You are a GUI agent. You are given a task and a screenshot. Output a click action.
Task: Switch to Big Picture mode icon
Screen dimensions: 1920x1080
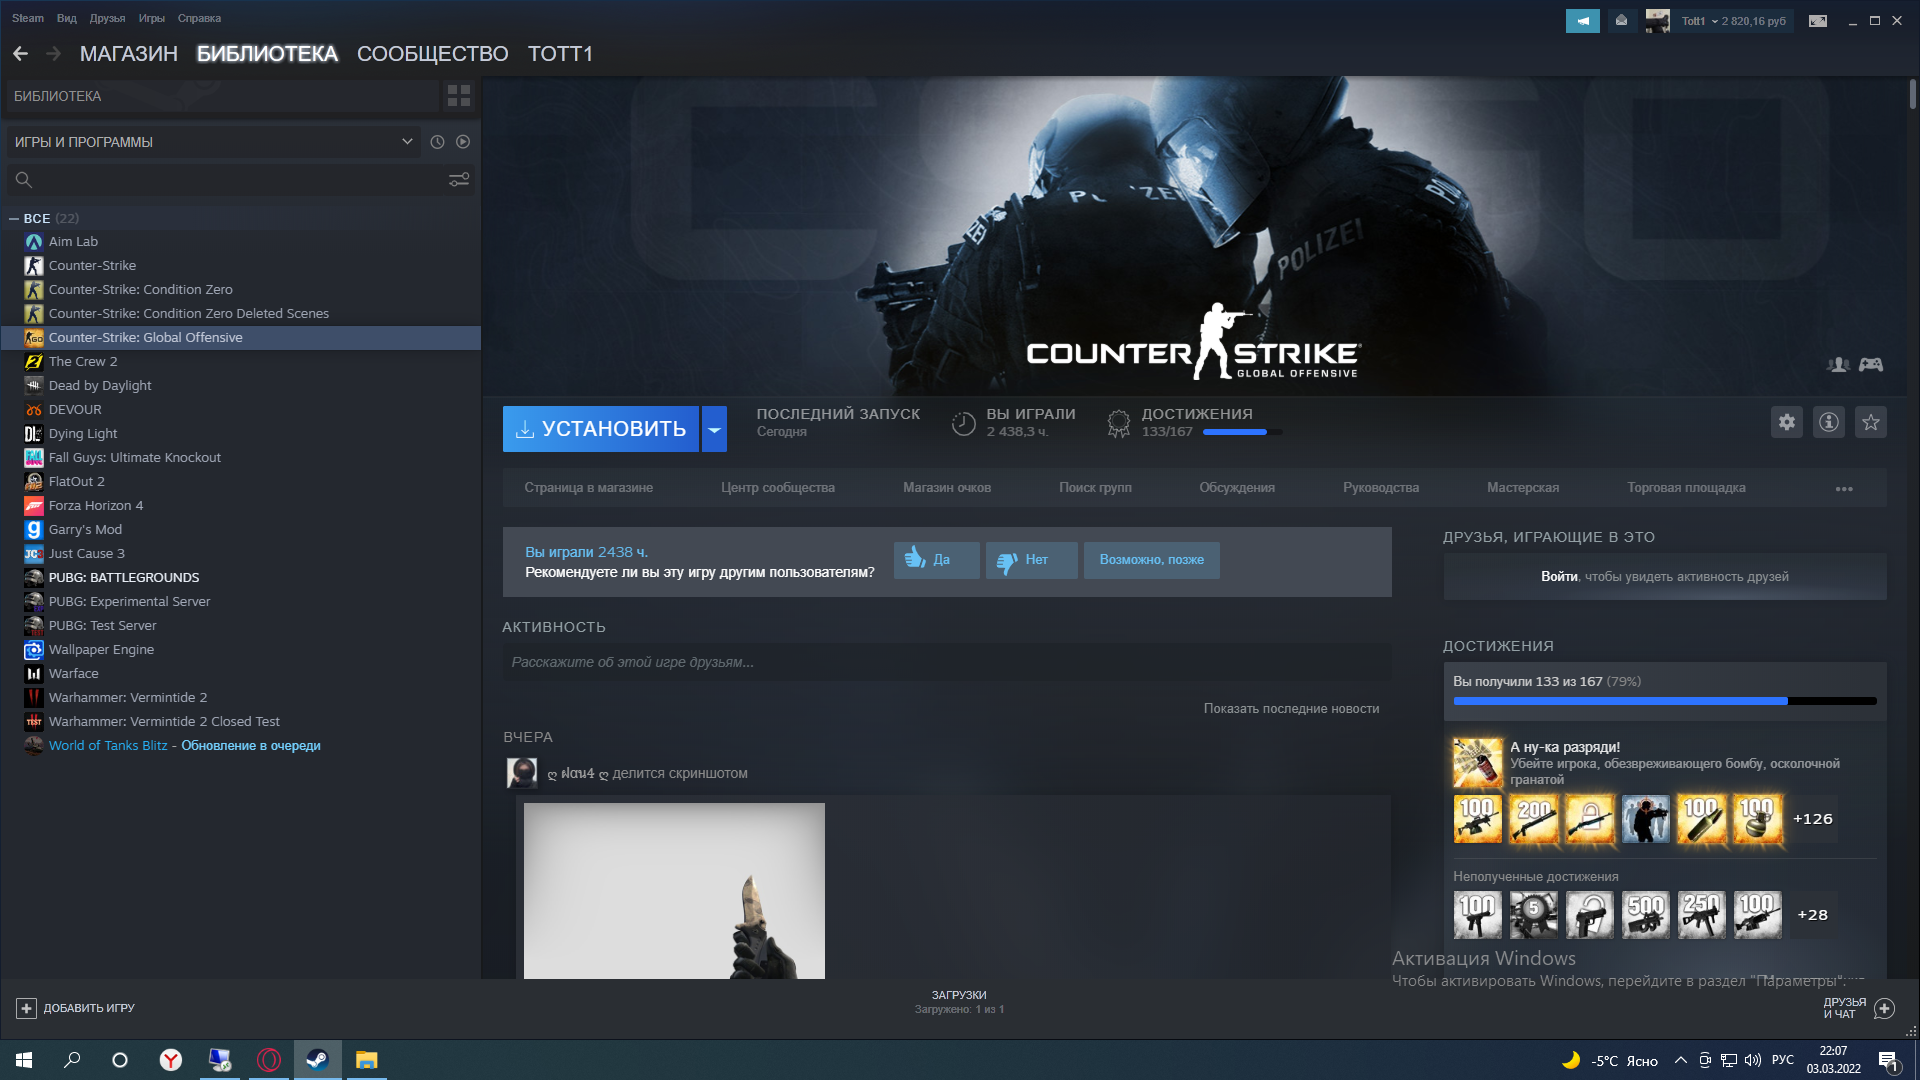point(1818,21)
